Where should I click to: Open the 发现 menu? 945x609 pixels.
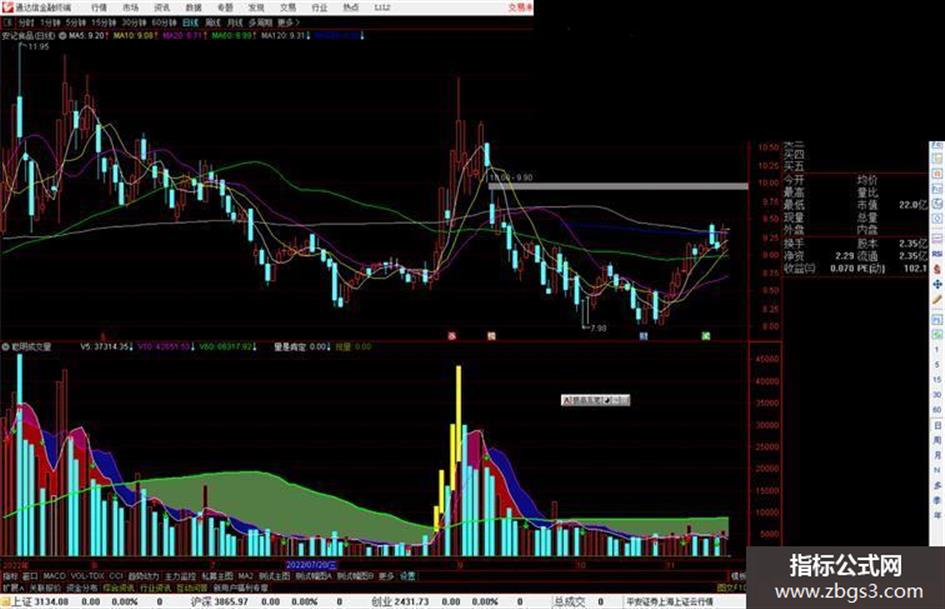click(256, 8)
